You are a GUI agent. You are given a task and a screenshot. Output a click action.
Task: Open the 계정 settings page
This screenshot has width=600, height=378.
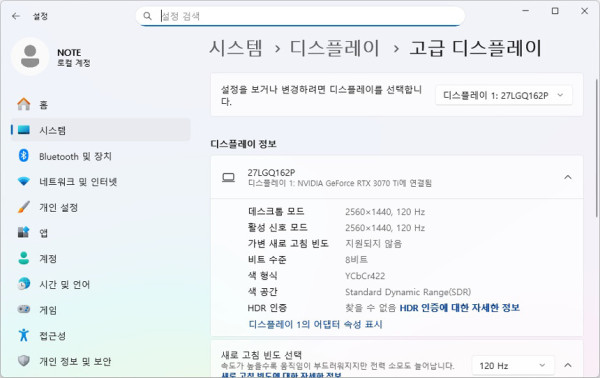tap(101, 259)
